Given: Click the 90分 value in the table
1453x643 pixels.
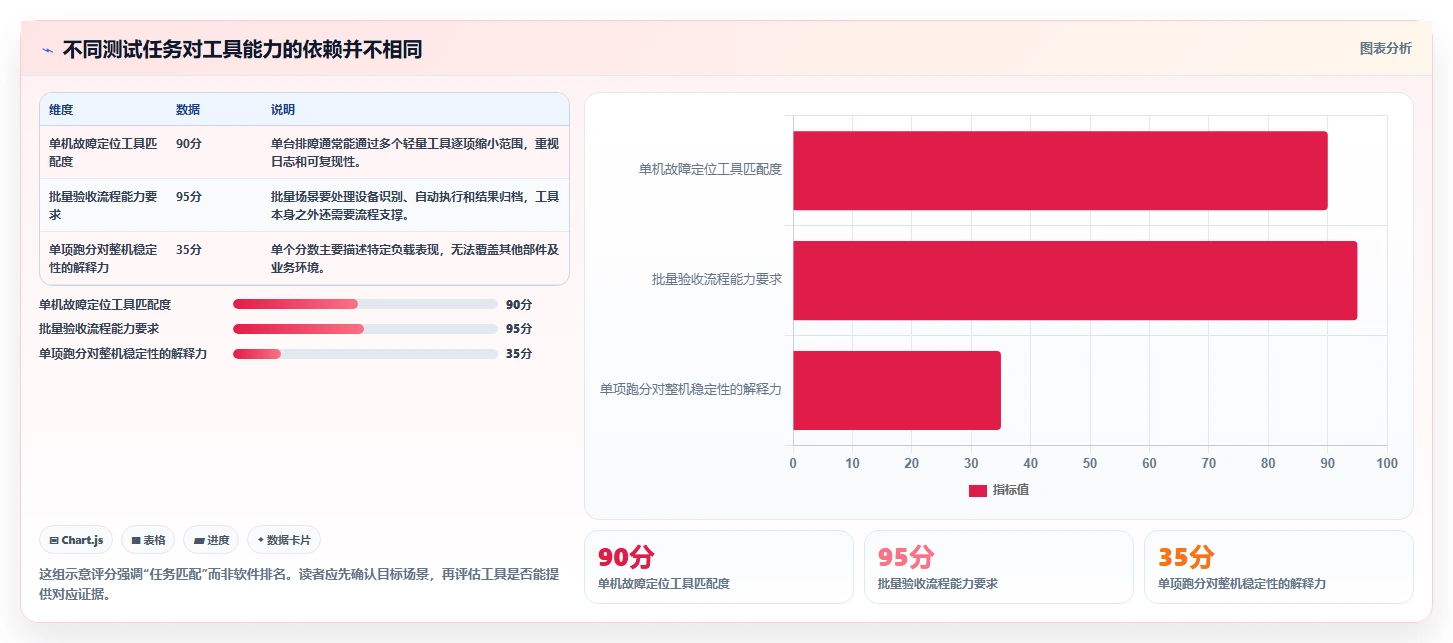Looking at the screenshot, I should [x=189, y=144].
